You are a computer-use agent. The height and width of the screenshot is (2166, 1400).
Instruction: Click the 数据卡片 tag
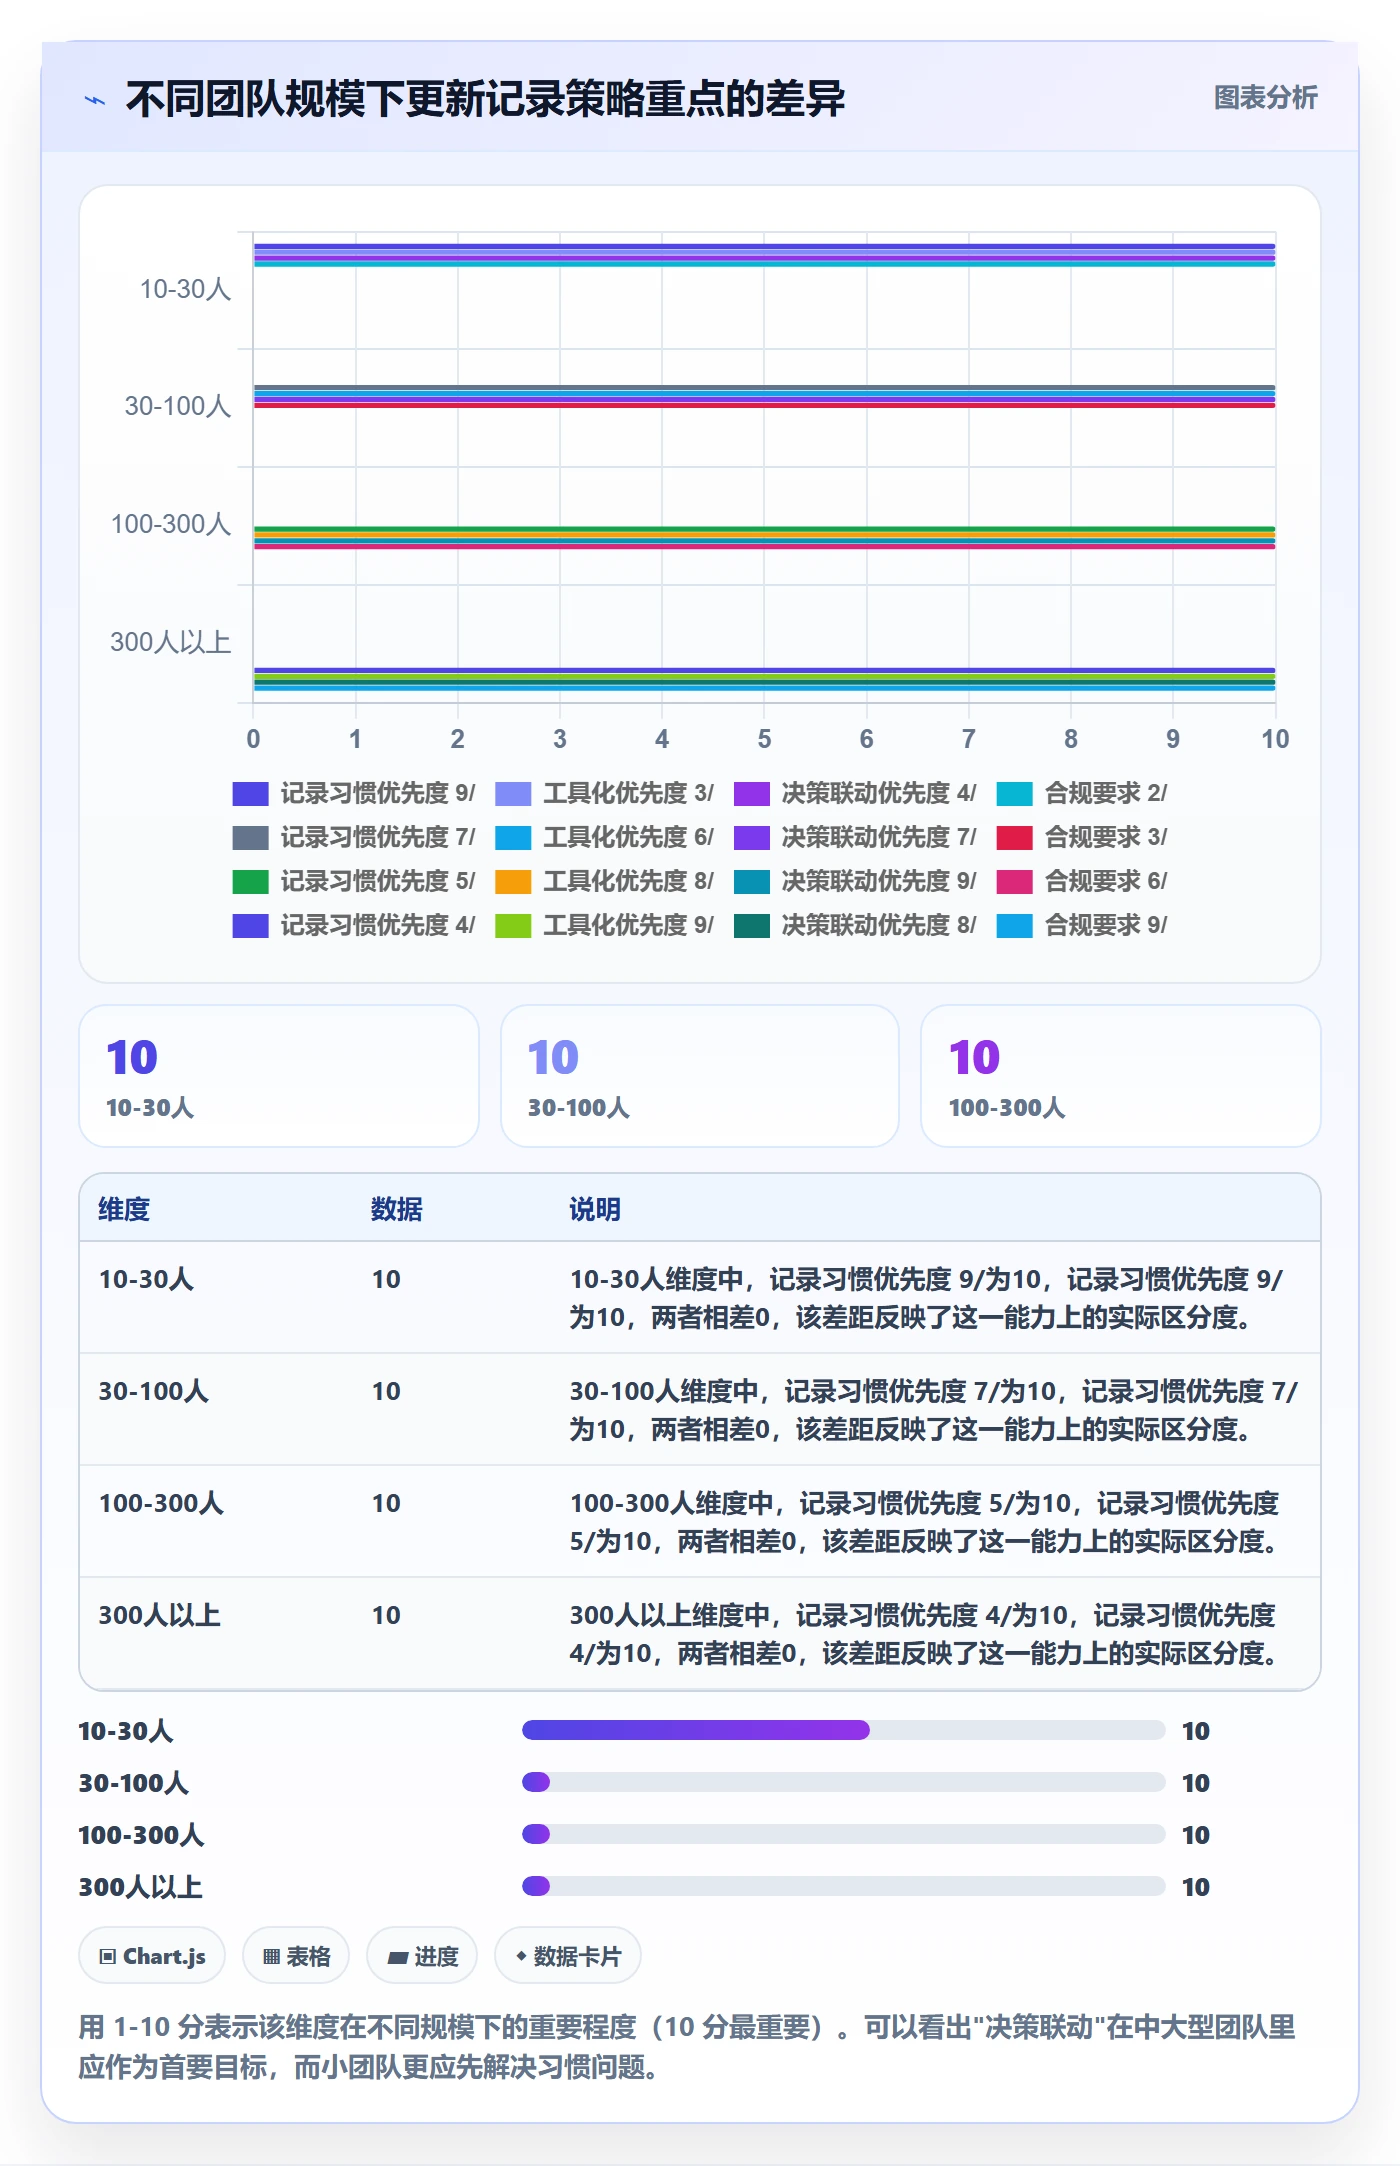tap(568, 1956)
